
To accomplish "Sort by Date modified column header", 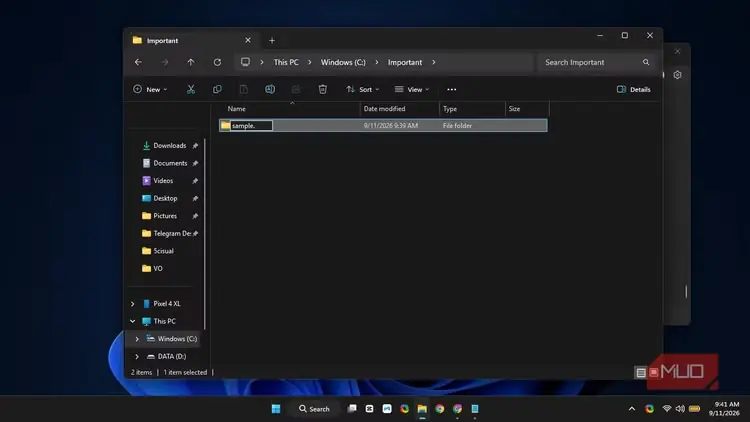I will pyautogui.click(x=384, y=109).
